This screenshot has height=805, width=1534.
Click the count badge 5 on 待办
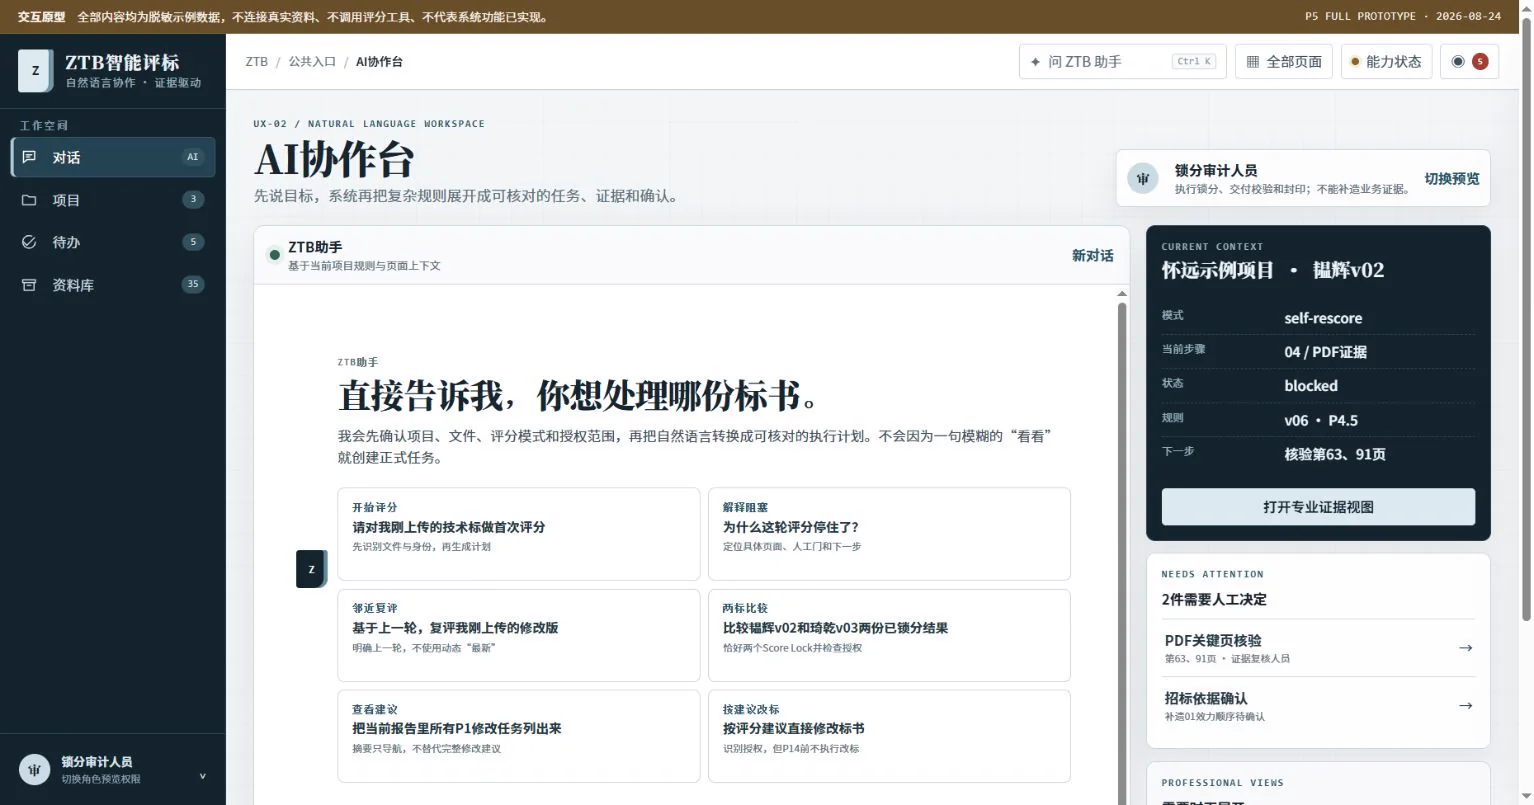[x=193, y=242]
